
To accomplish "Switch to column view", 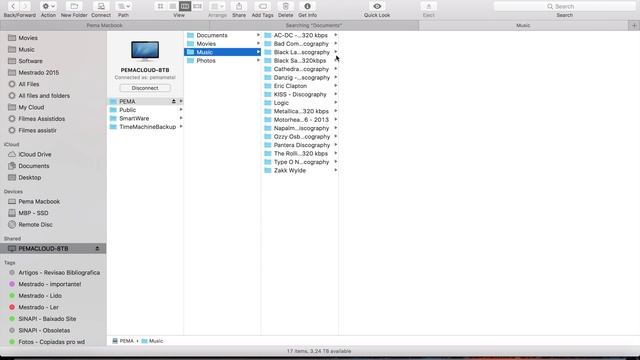I will 185,6.
